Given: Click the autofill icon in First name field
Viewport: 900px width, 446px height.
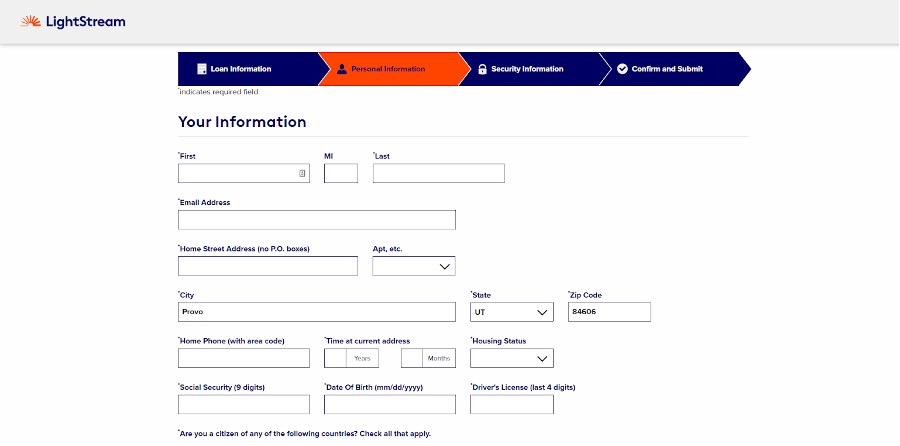Looking at the screenshot, I should [x=302, y=173].
